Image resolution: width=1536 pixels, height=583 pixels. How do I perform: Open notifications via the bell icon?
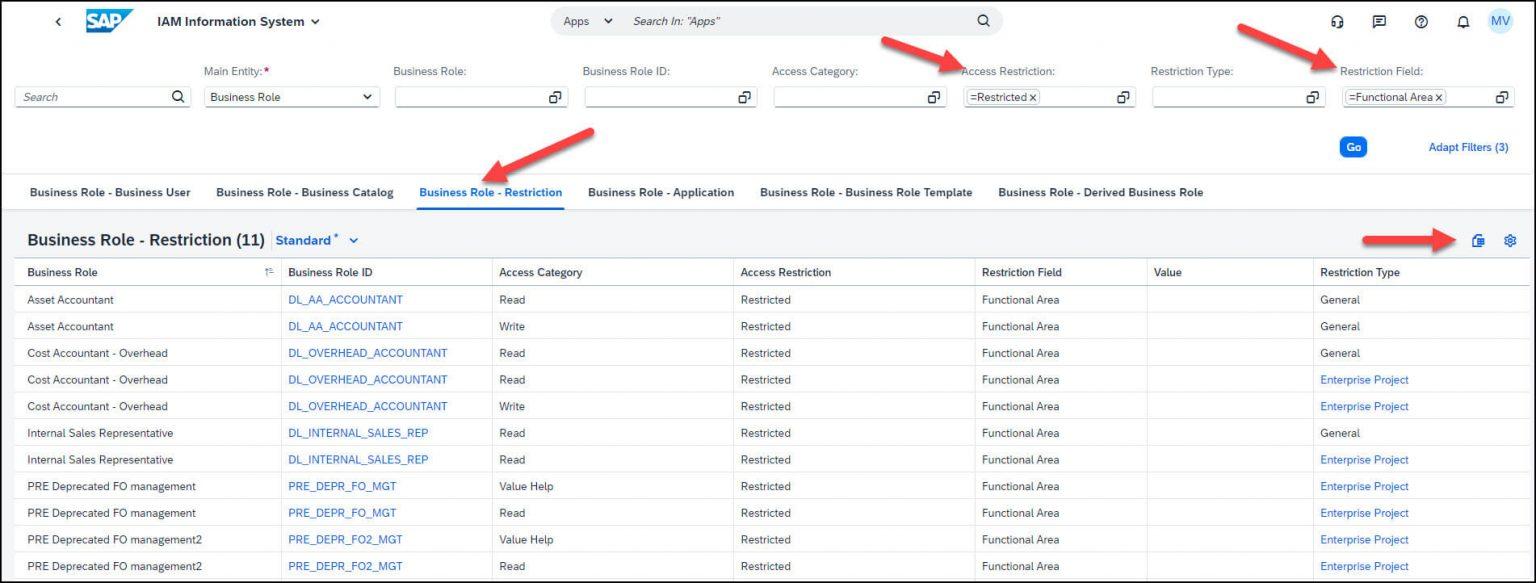coord(1463,21)
